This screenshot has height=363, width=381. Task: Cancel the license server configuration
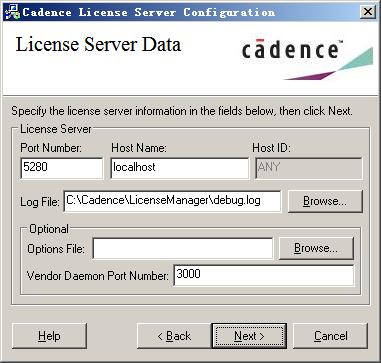point(330,336)
